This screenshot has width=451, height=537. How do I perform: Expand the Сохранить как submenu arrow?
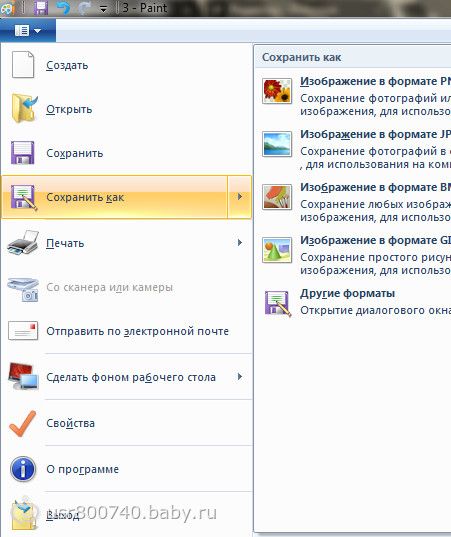coord(240,197)
